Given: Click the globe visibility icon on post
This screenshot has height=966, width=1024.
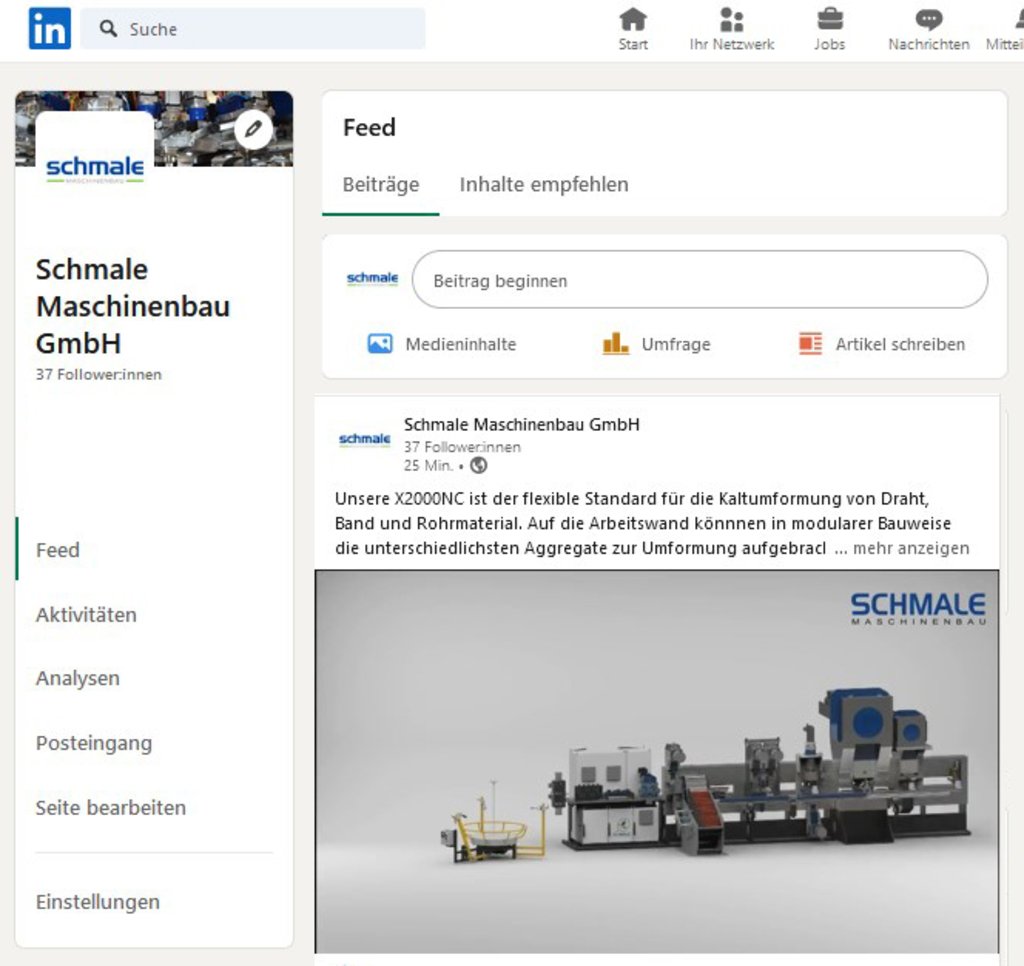Looking at the screenshot, I should 479,466.
